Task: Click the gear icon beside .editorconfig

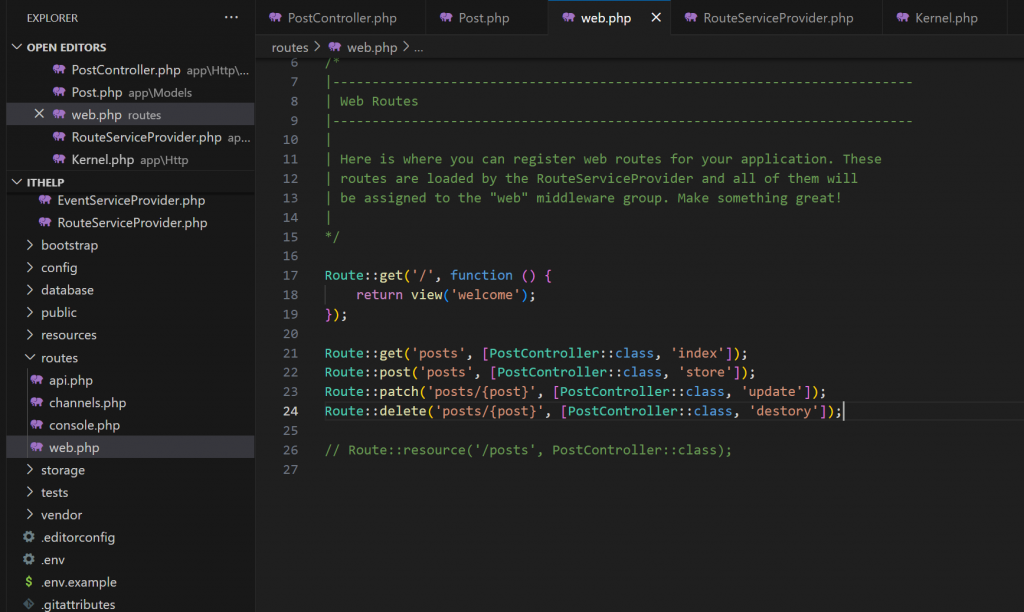Action: pyautogui.click(x=29, y=537)
